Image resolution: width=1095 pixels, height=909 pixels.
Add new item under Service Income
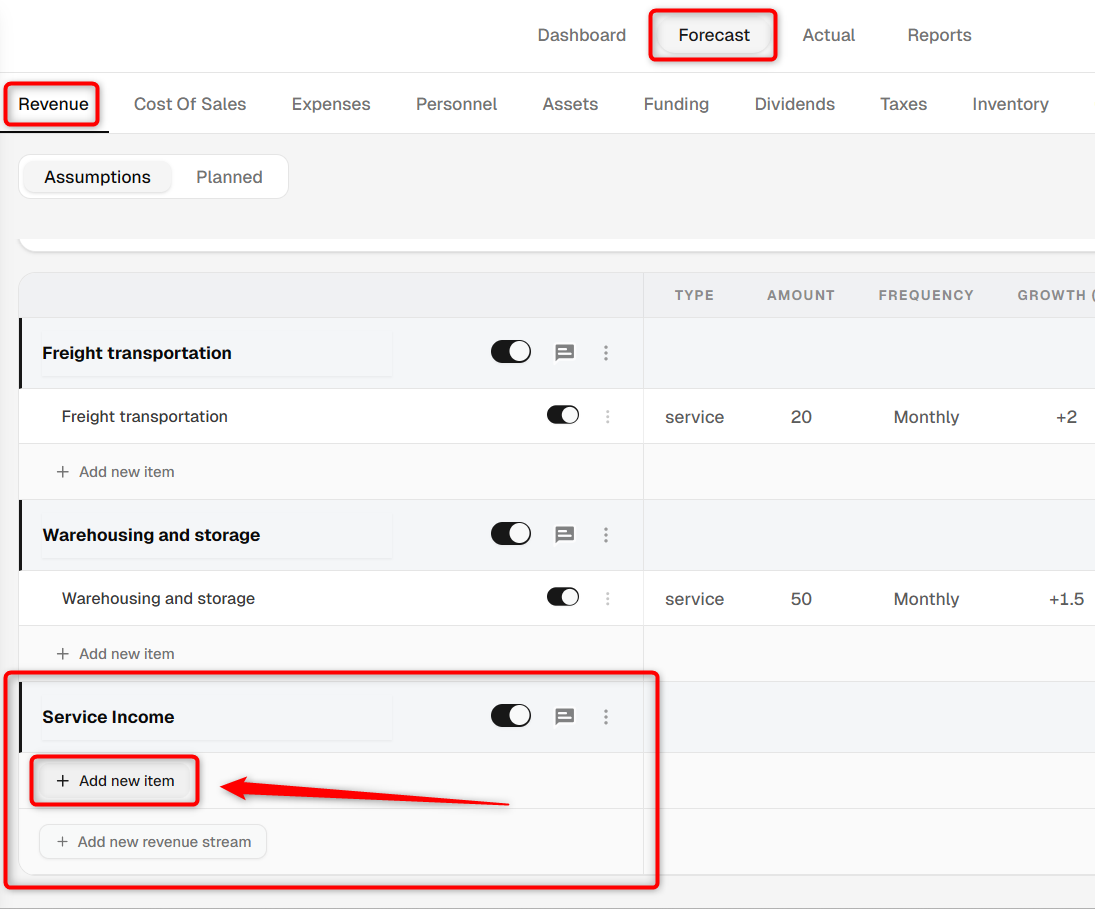[x=115, y=781]
